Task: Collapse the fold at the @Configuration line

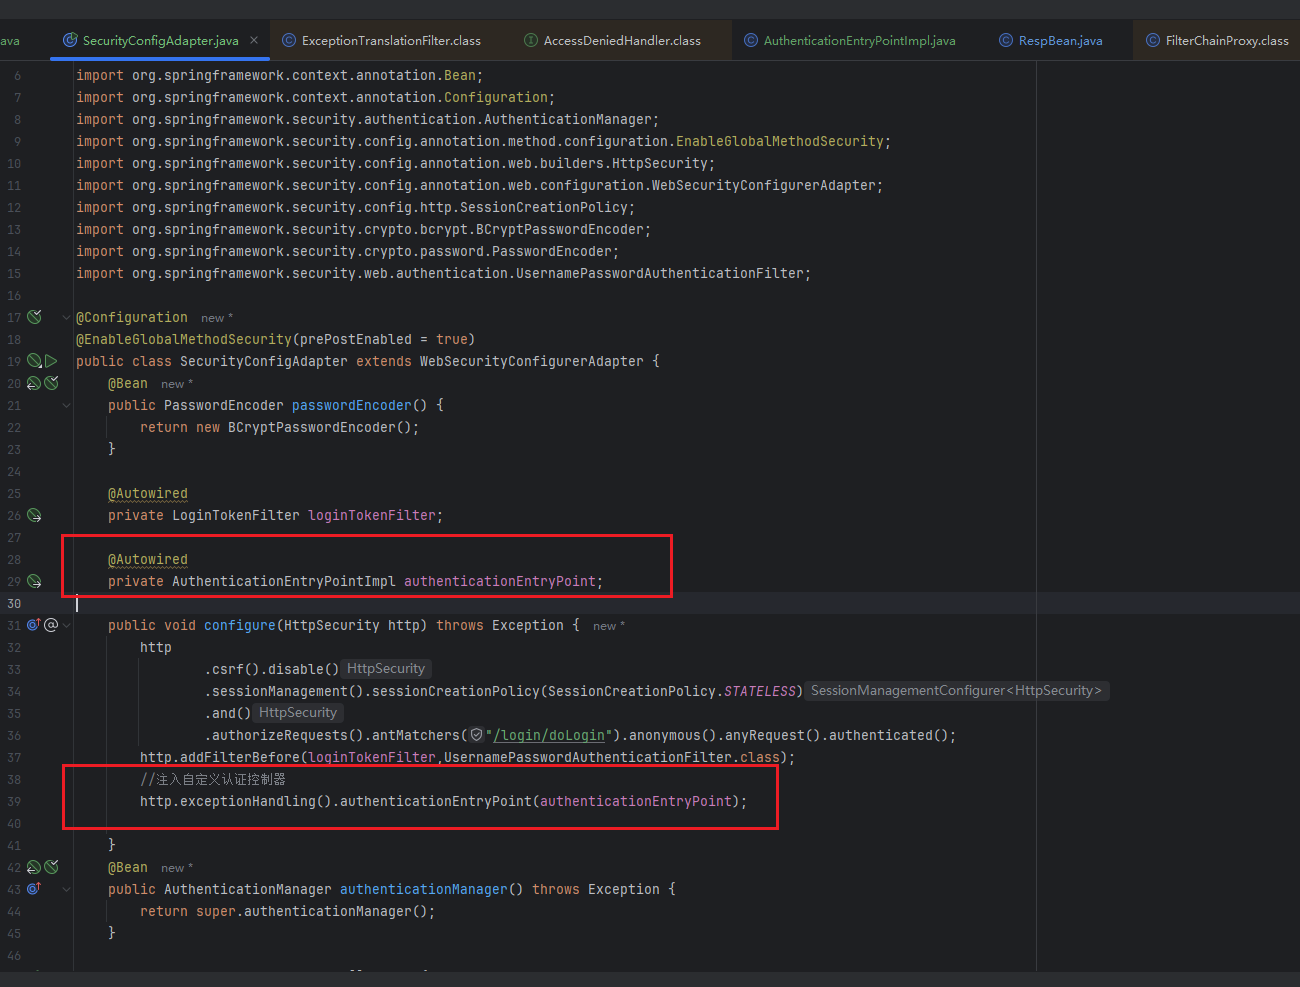Action: pos(66,317)
